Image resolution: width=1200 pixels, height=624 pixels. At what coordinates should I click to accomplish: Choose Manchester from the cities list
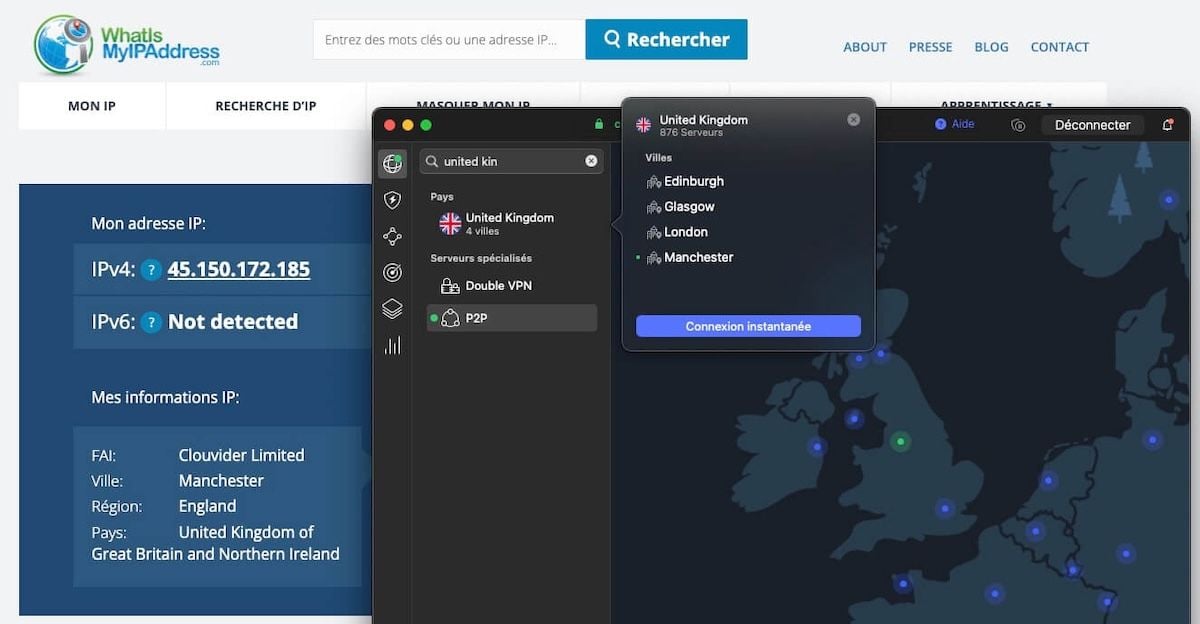click(699, 257)
